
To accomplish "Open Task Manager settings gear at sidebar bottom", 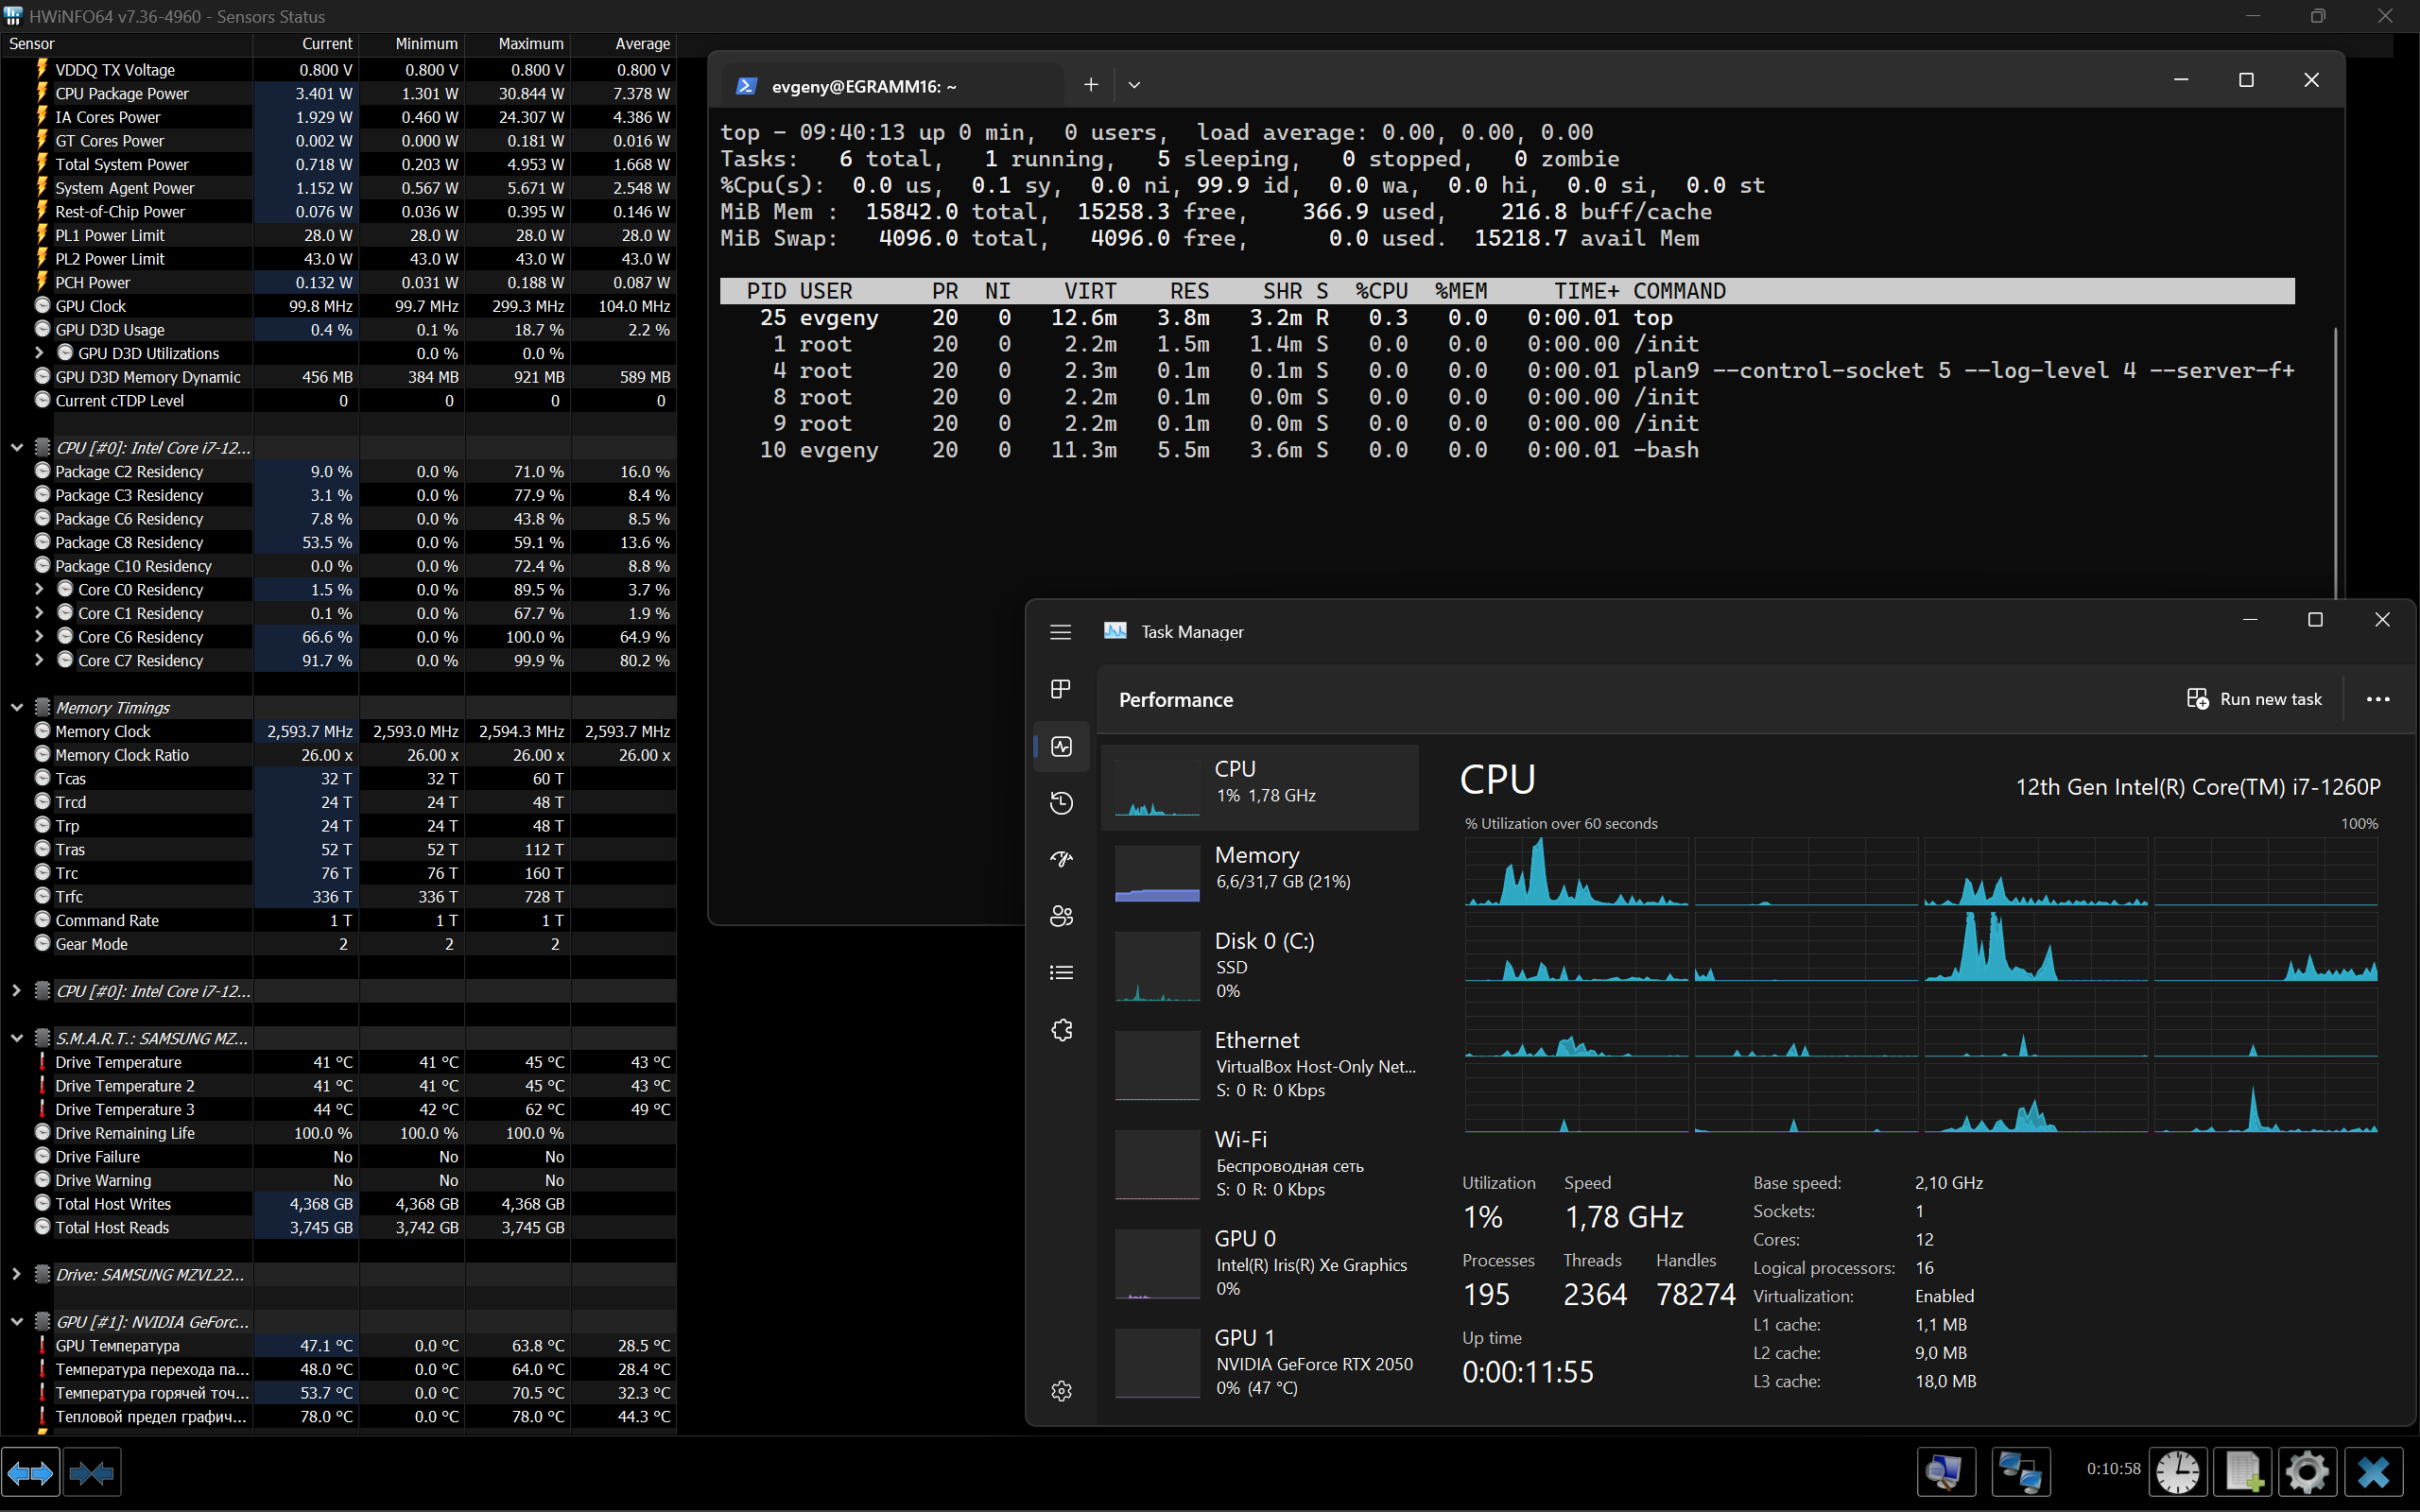I will pyautogui.click(x=1060, y=1390).
